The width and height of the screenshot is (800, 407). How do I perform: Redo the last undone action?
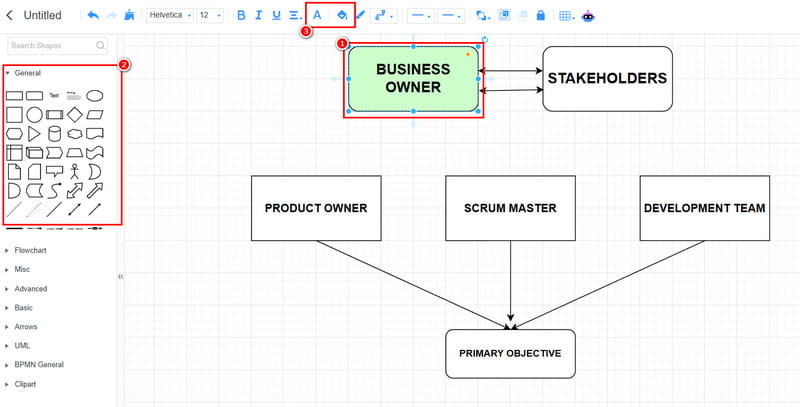[111, 15]
